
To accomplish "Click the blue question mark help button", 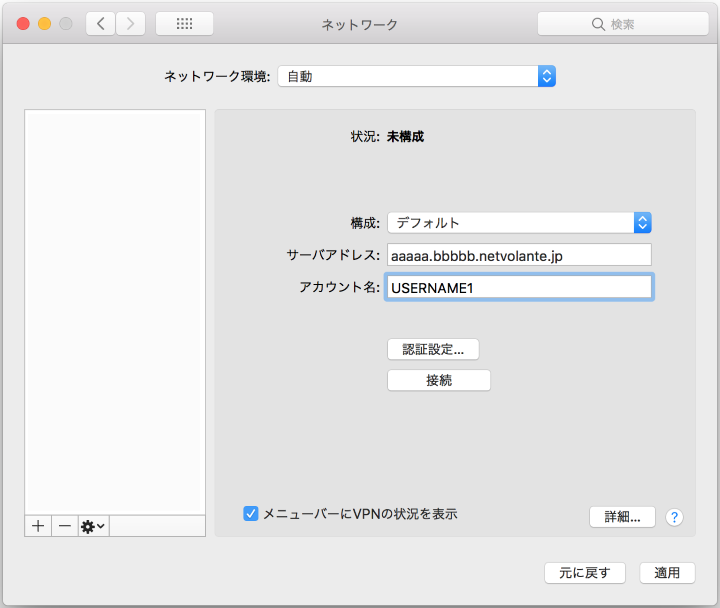I will click(x=675, y=517).
